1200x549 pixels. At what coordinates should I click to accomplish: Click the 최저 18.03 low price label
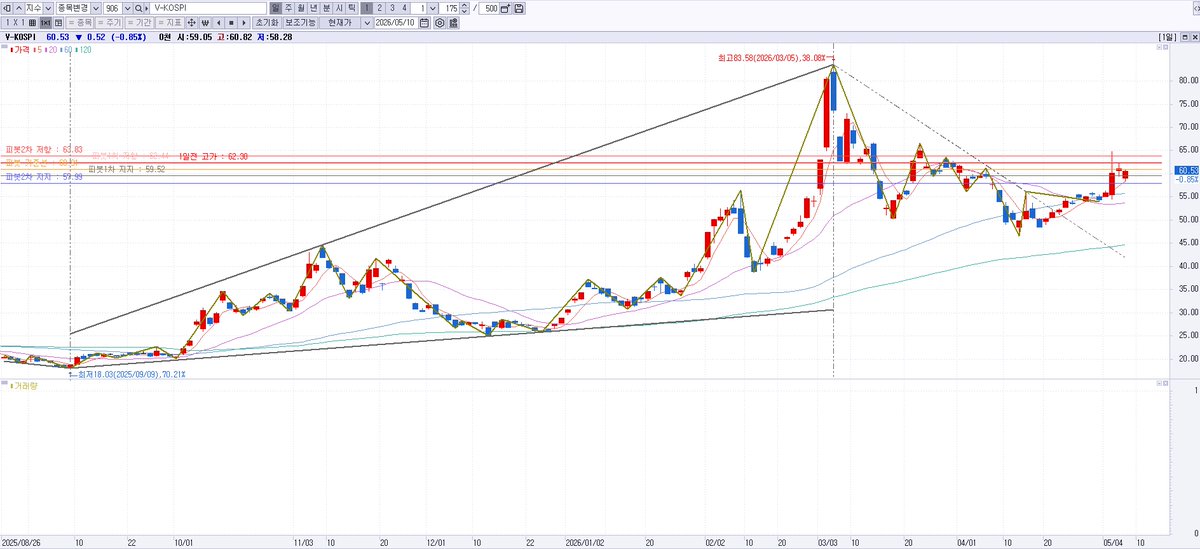click(x=131, y=374)
